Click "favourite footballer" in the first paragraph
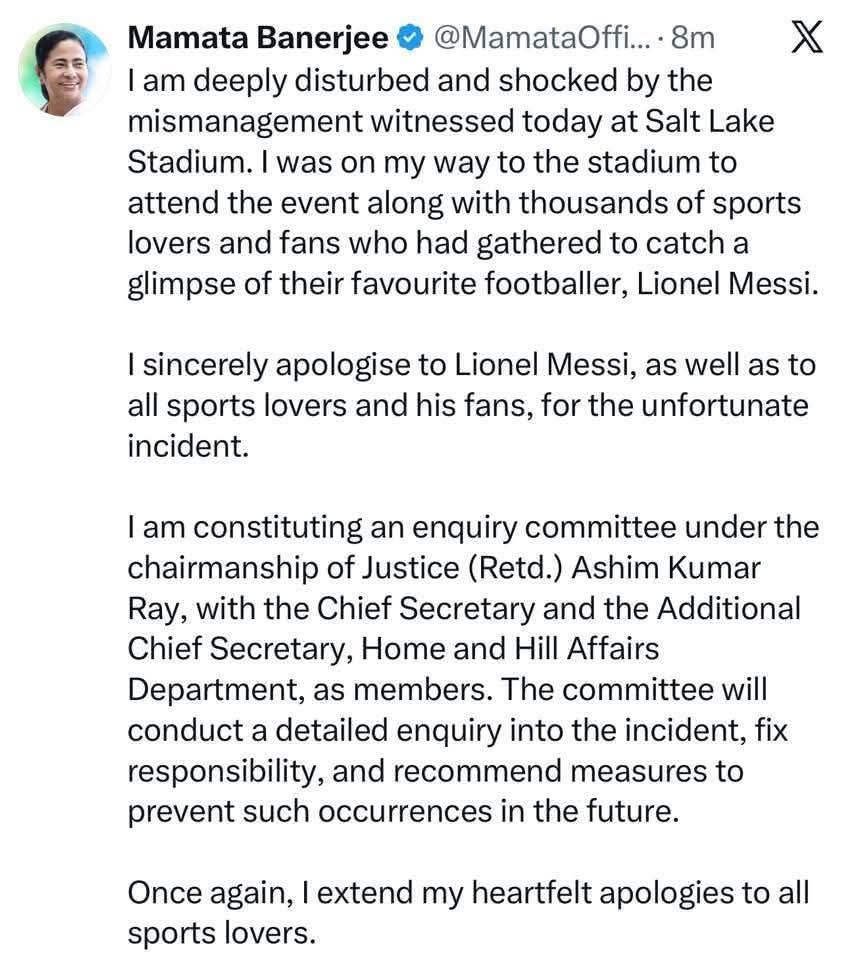 point(469,284)
